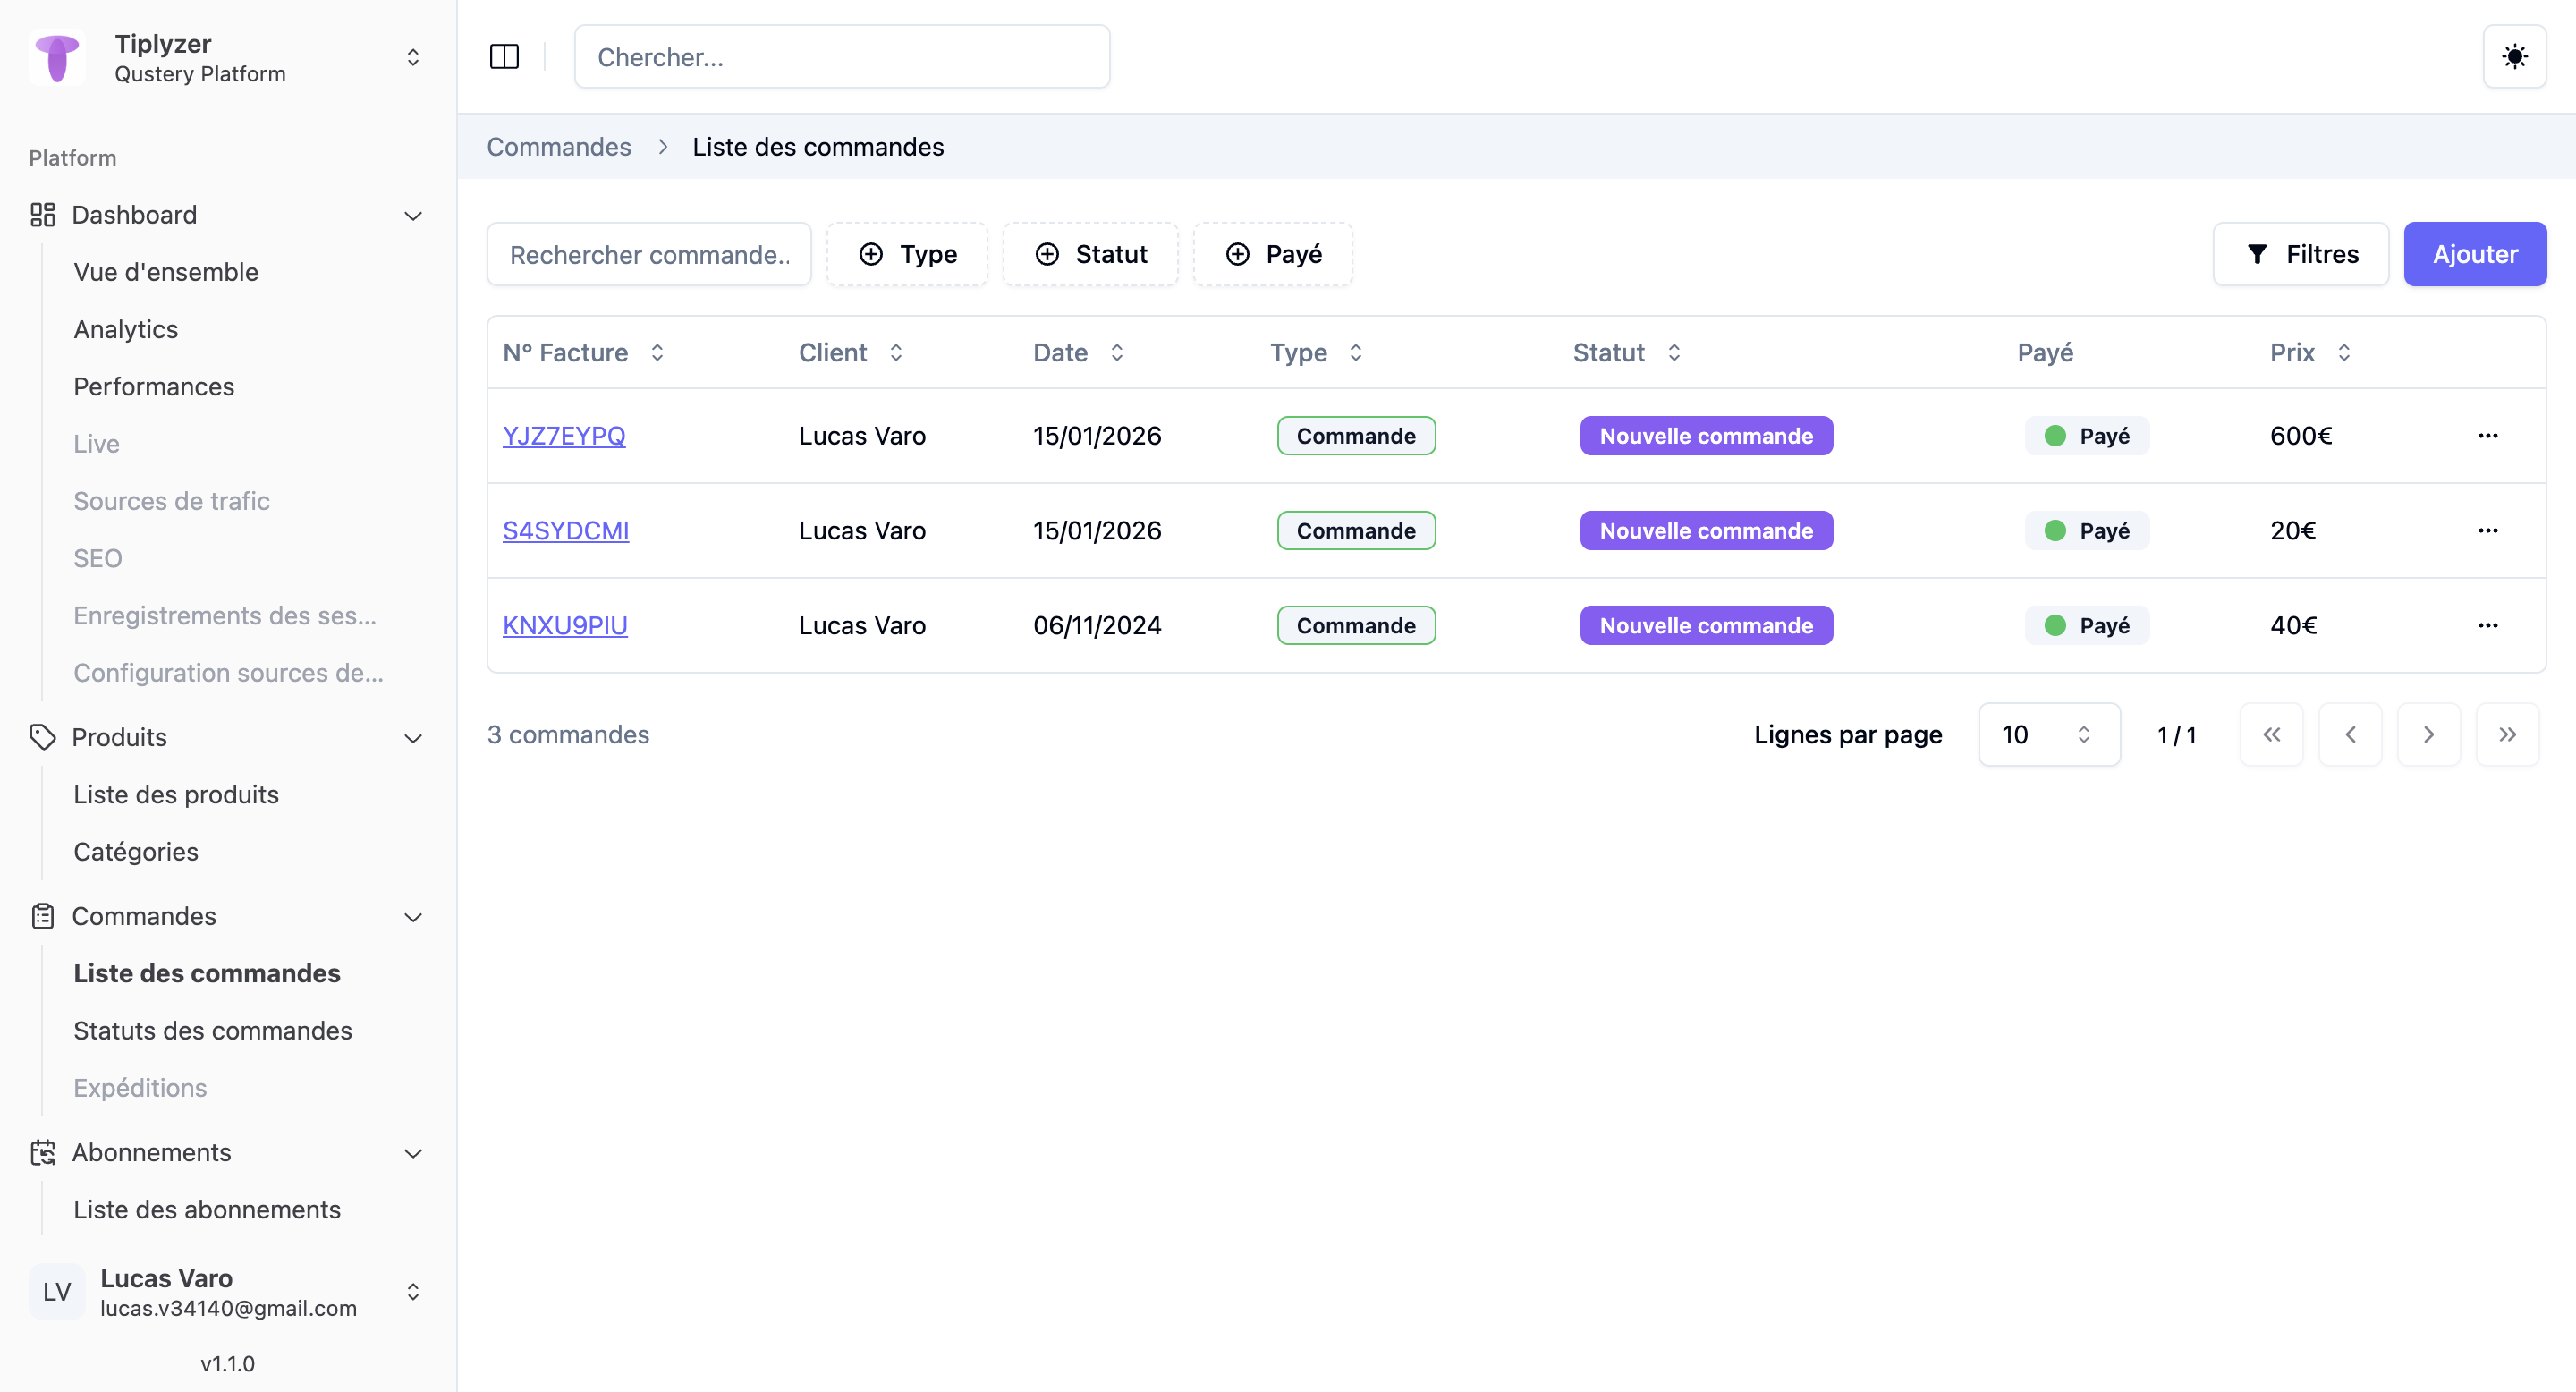Viewport: 2576px width, 1392px height.
Task: Focus the Rechercher commande input field
Action: [x=649, y=254]
